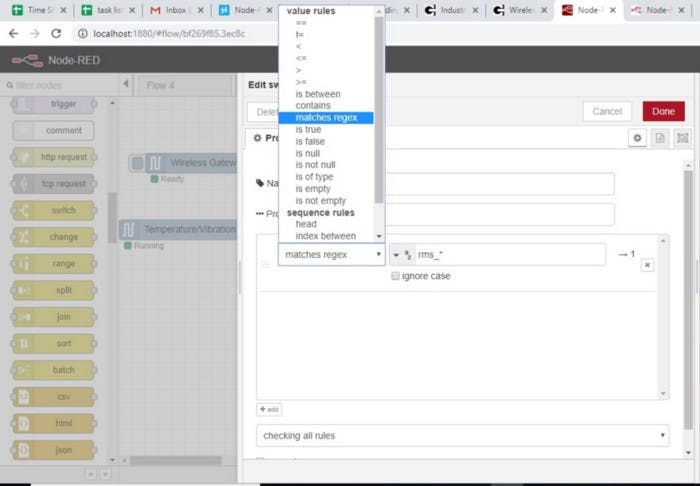
Task: Switch to the Flow 4 tab
Action: coord(160,85)
